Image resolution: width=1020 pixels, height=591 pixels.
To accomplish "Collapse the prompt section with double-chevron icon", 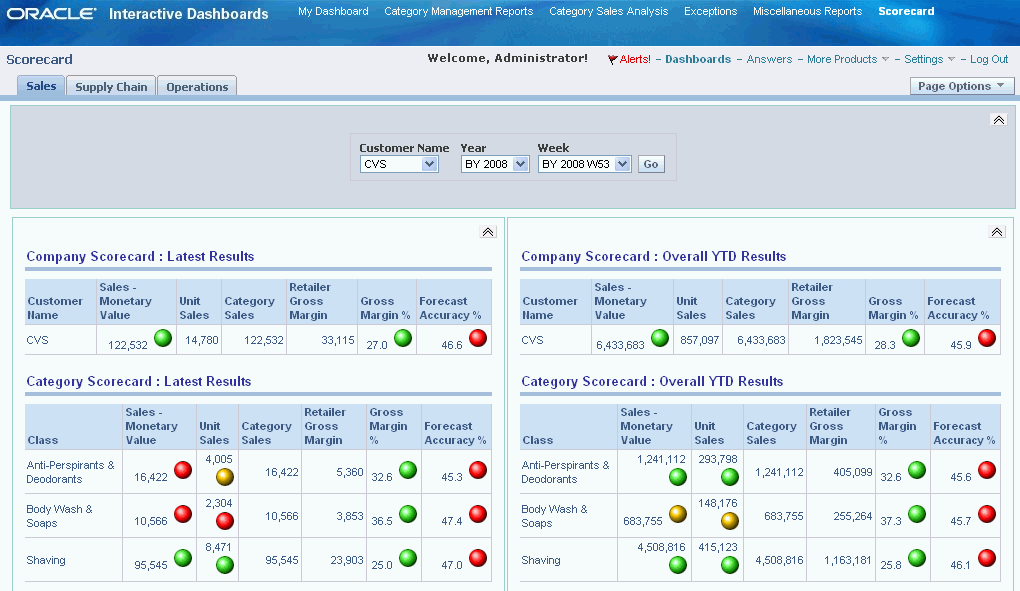I will click(999, 120).
